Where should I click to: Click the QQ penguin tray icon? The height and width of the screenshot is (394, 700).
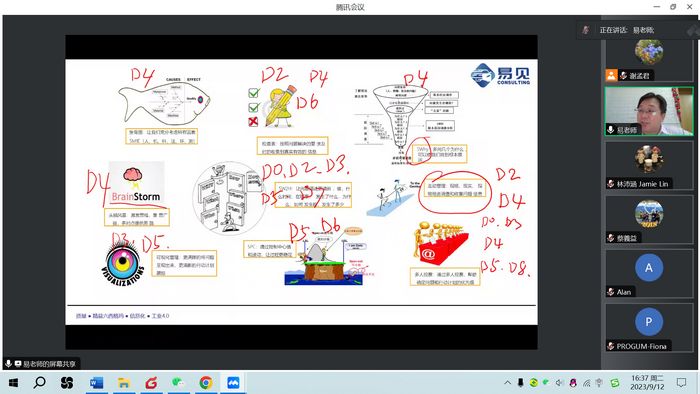click(x=573, y=382)
